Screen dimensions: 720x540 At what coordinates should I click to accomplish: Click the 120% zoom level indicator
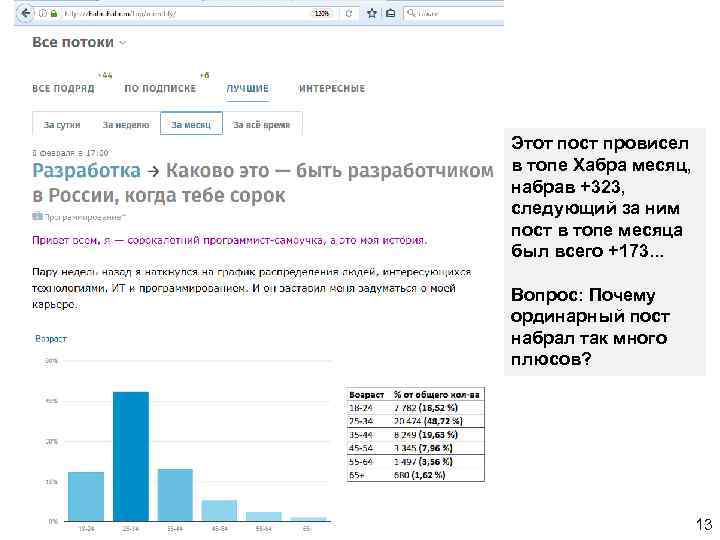321,13
